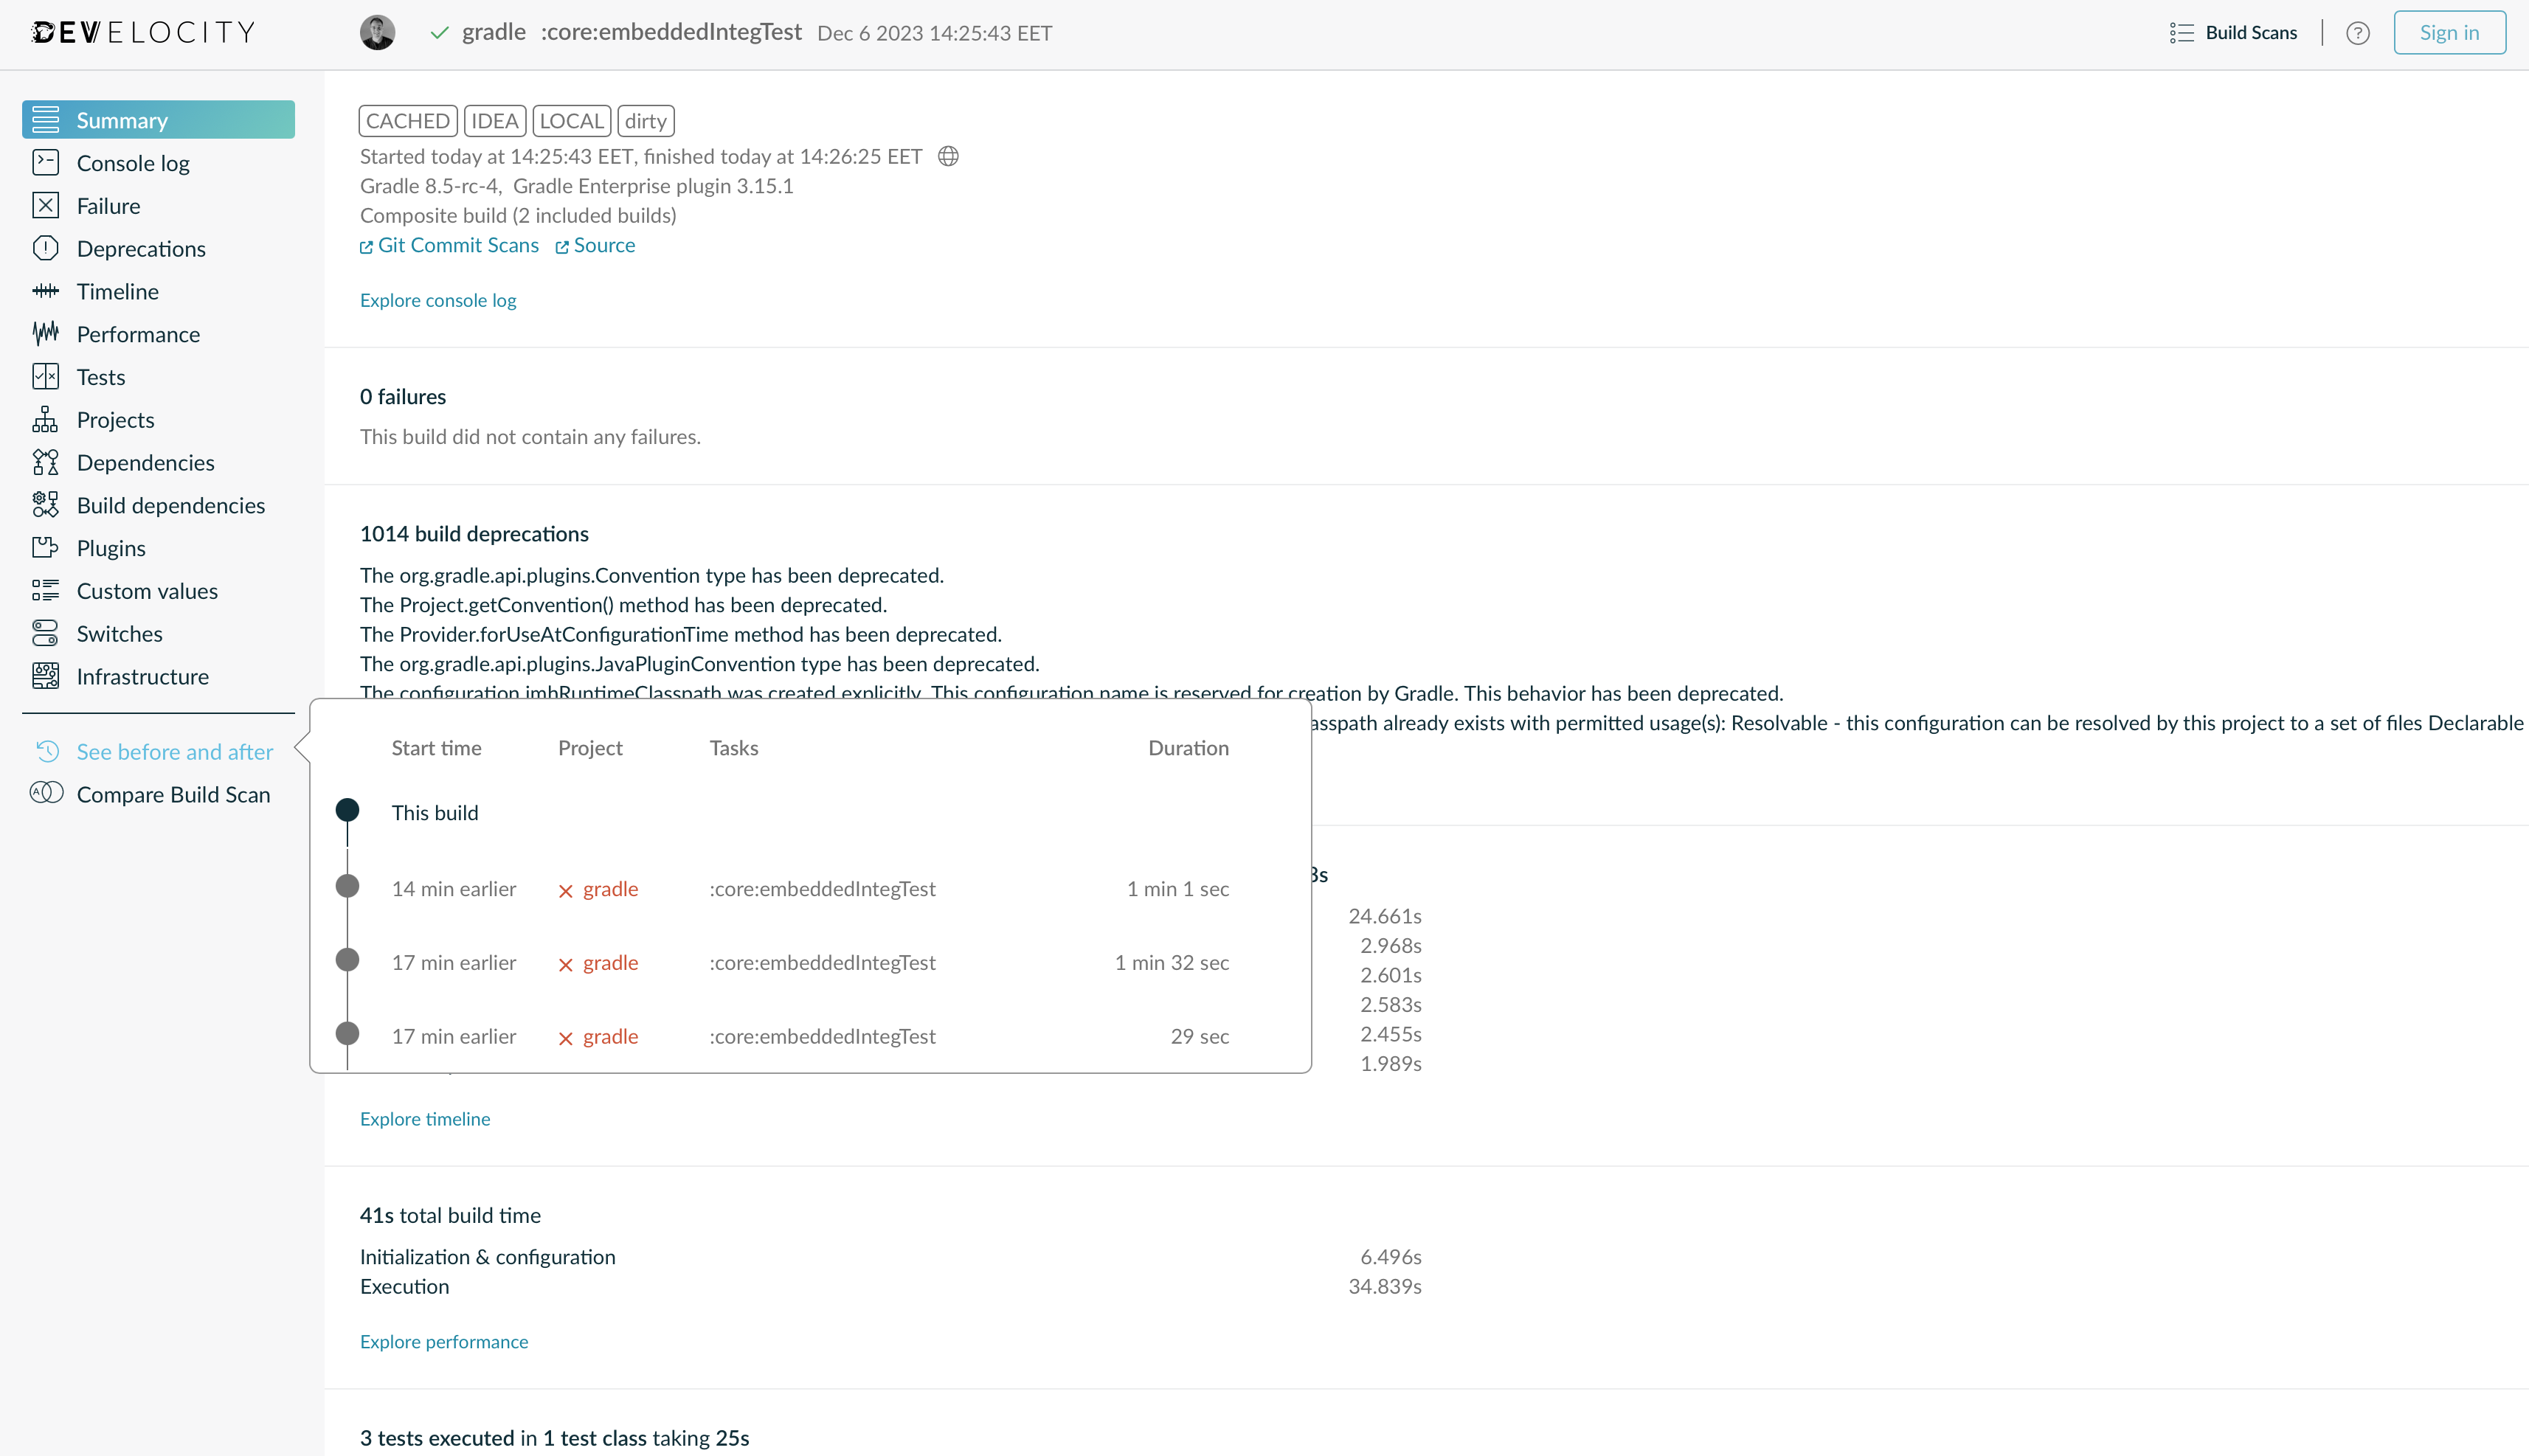Open the Performance waveform icon
The height and width of the screenshot is (1456, 2529).
click(x=45, y=333)
